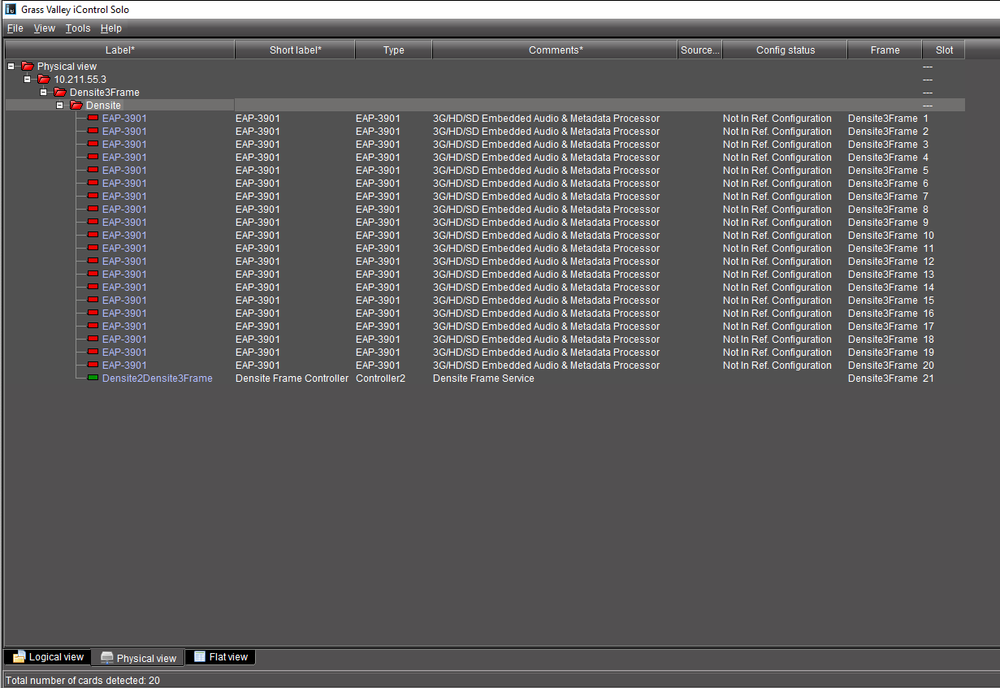Select the Densite2Densite3Frame controller entry
Screen dimensions: 1000x688
(157, 378)
